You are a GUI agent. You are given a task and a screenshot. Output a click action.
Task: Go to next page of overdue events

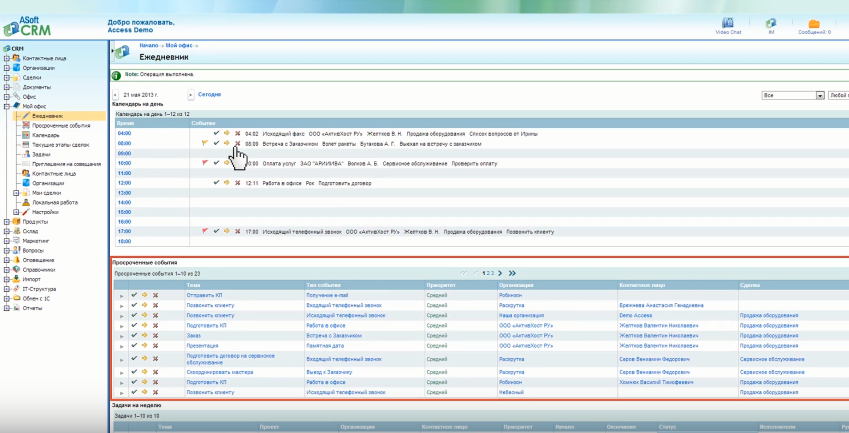click(x=500, y=273)
